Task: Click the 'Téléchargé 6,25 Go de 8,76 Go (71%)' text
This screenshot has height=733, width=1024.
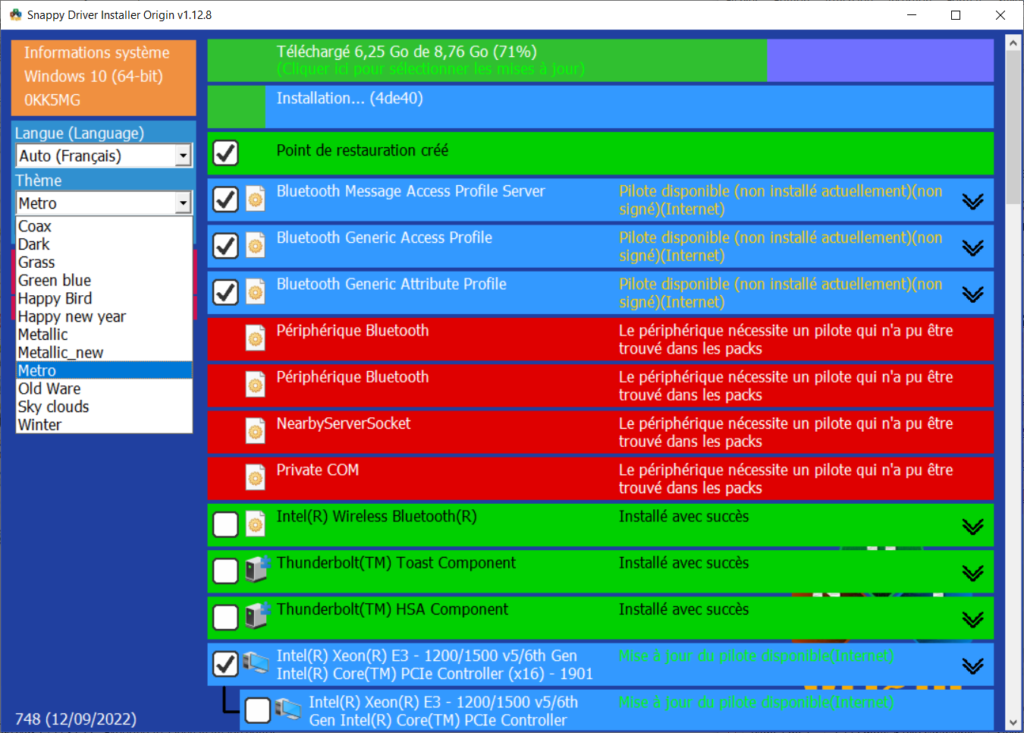Action: tap(406, 52)
